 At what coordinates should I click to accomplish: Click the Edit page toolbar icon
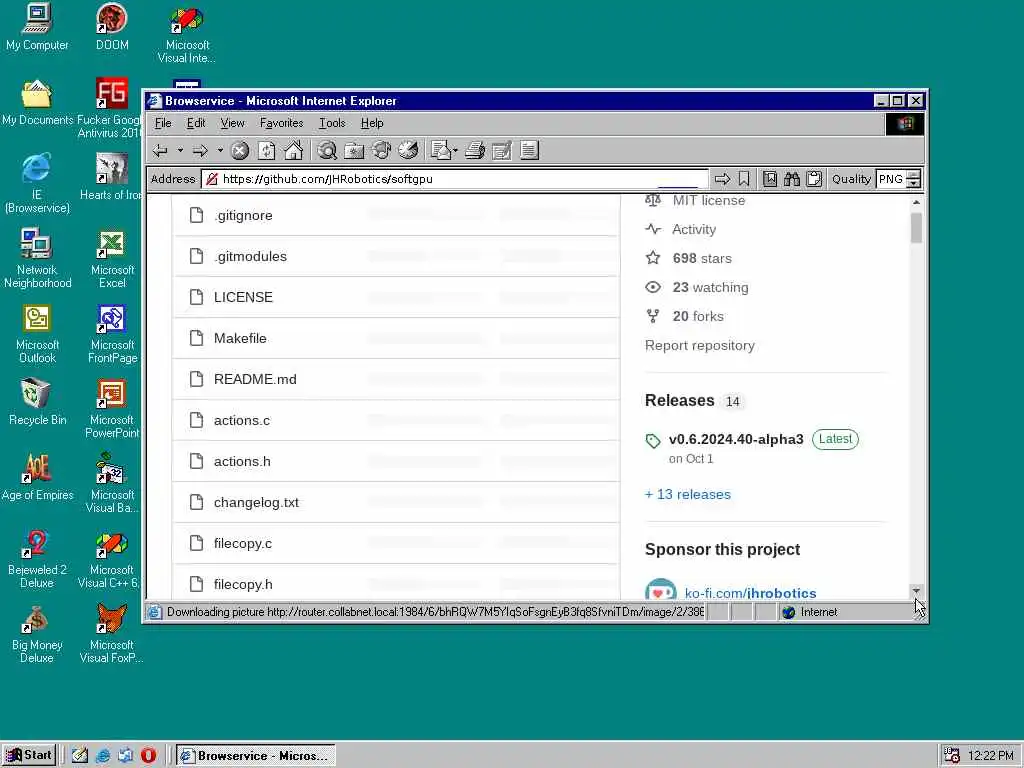[502, 151]
